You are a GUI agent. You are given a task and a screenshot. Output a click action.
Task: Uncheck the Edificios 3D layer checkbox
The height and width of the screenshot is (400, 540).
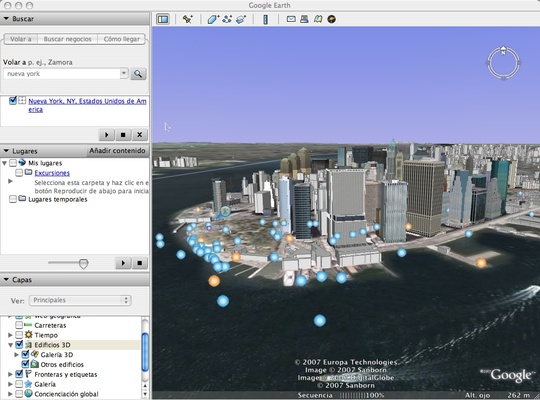click(19, 344)
